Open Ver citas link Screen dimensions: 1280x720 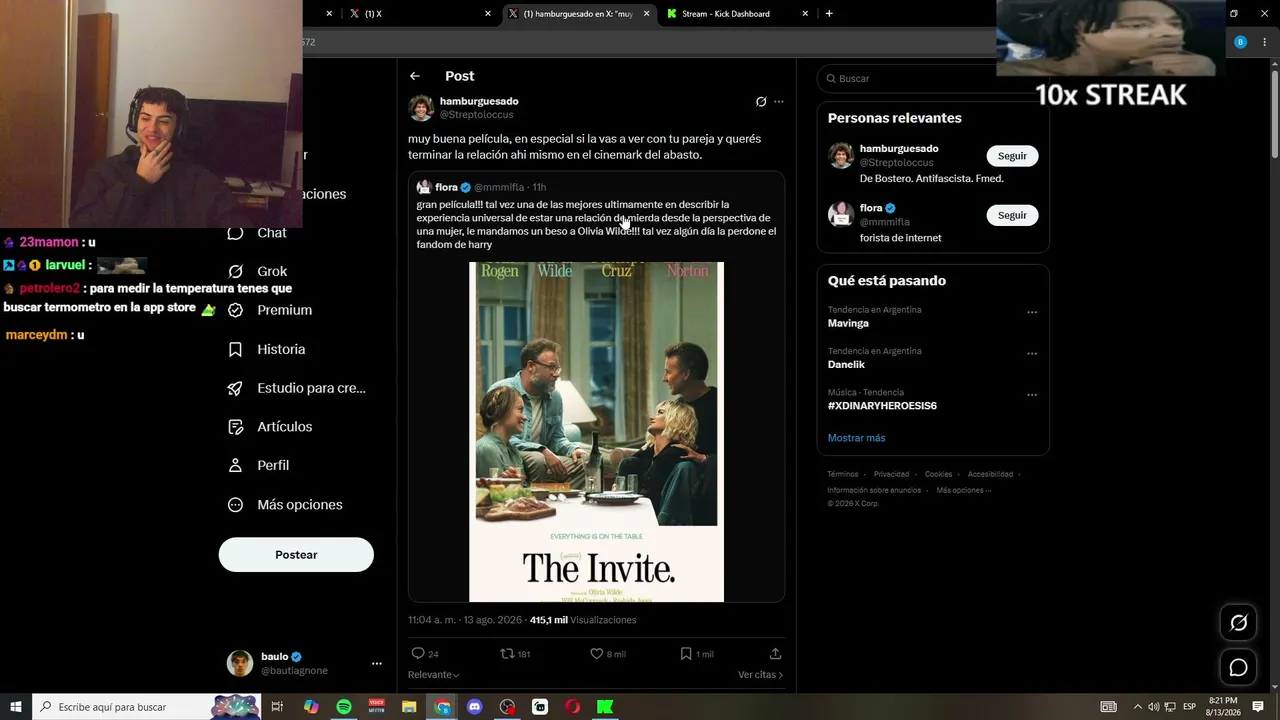(x=760, y=675)
